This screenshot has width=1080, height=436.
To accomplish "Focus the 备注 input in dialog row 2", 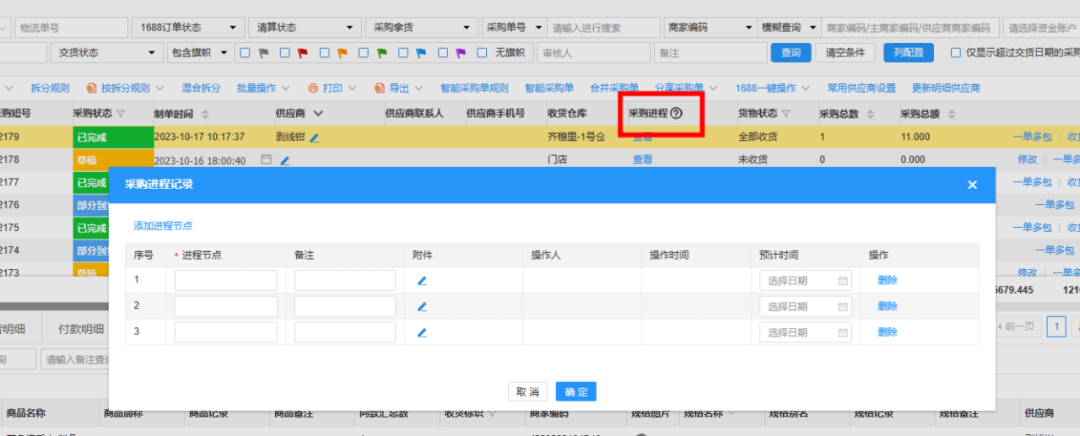I will (345, 307).
